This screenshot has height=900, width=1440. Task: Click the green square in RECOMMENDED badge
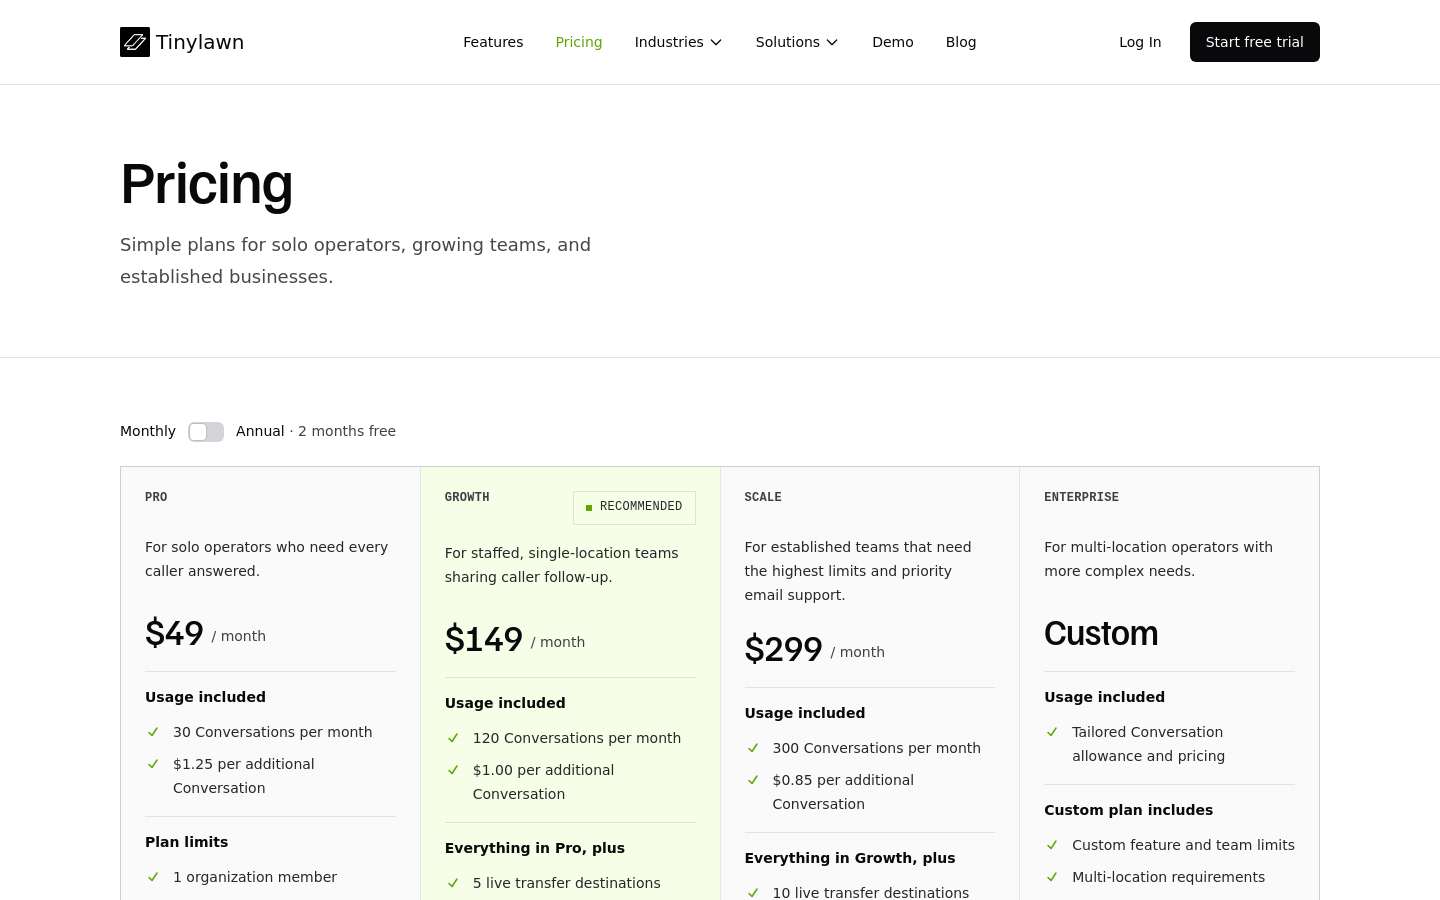click(589, 508)
